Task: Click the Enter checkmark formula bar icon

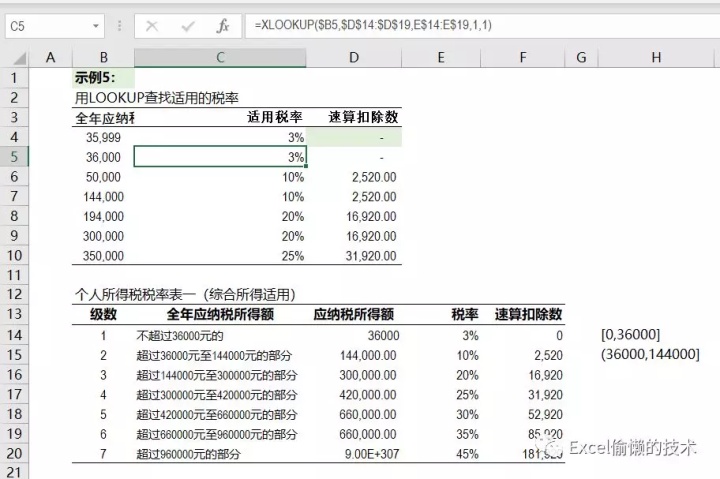Action: [x=188, y=26]
